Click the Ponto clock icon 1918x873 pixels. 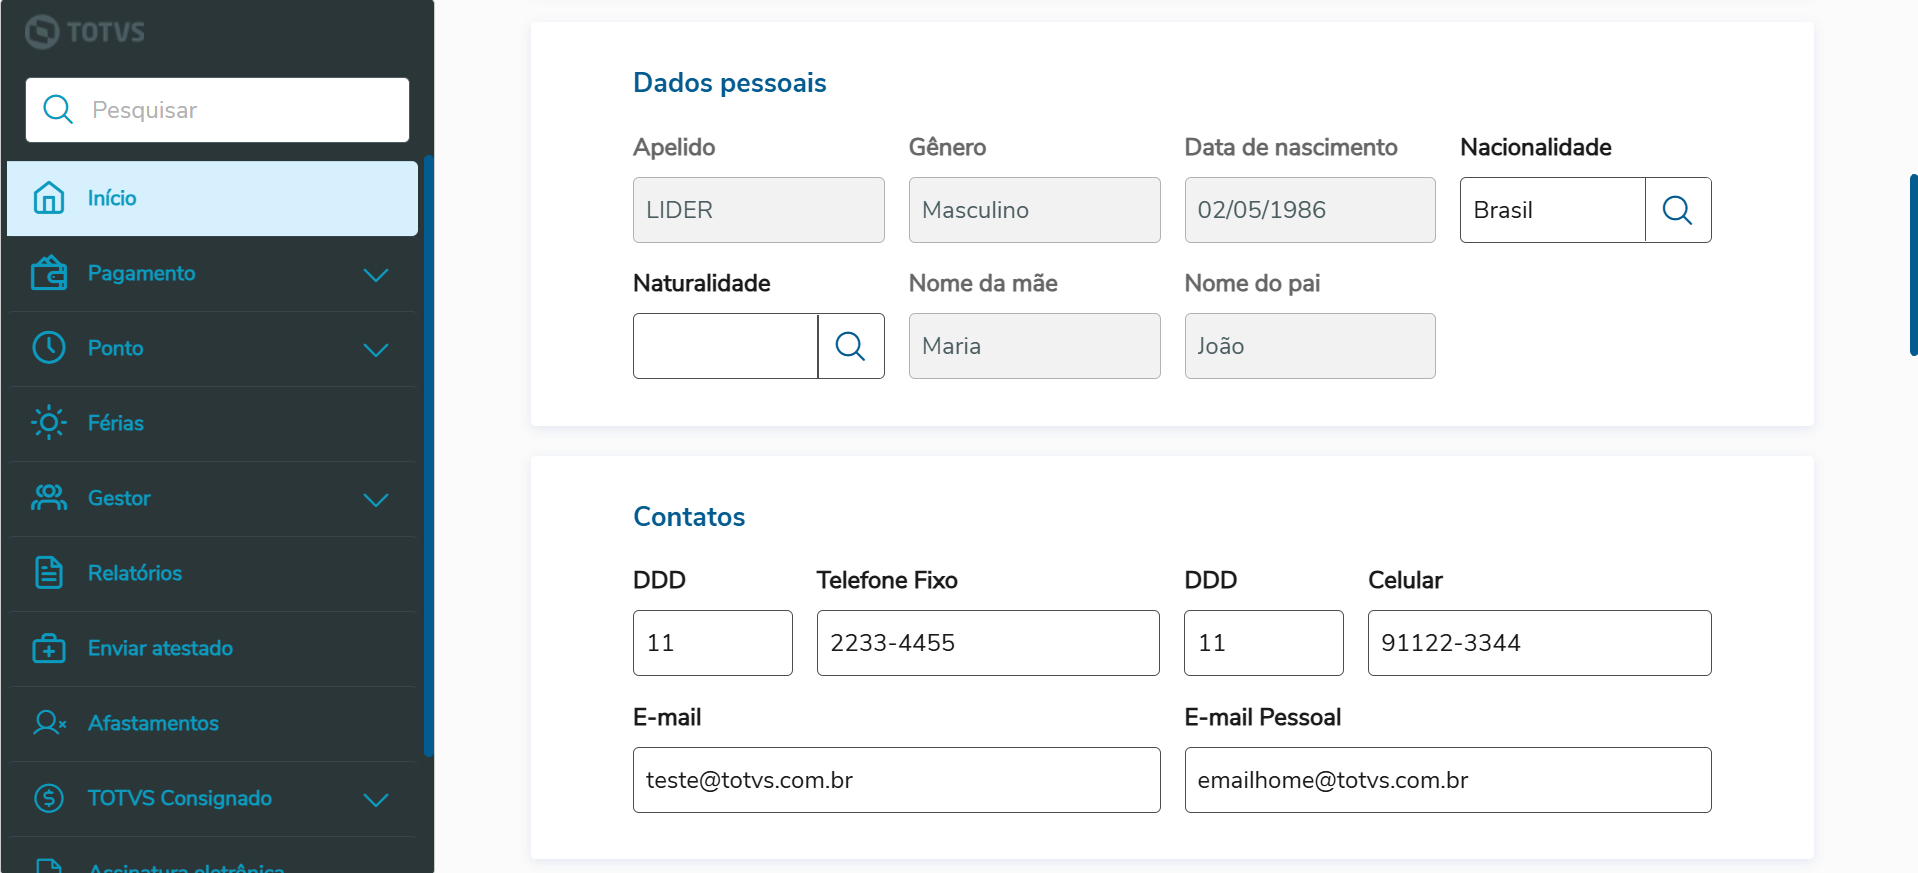(48, 348)
